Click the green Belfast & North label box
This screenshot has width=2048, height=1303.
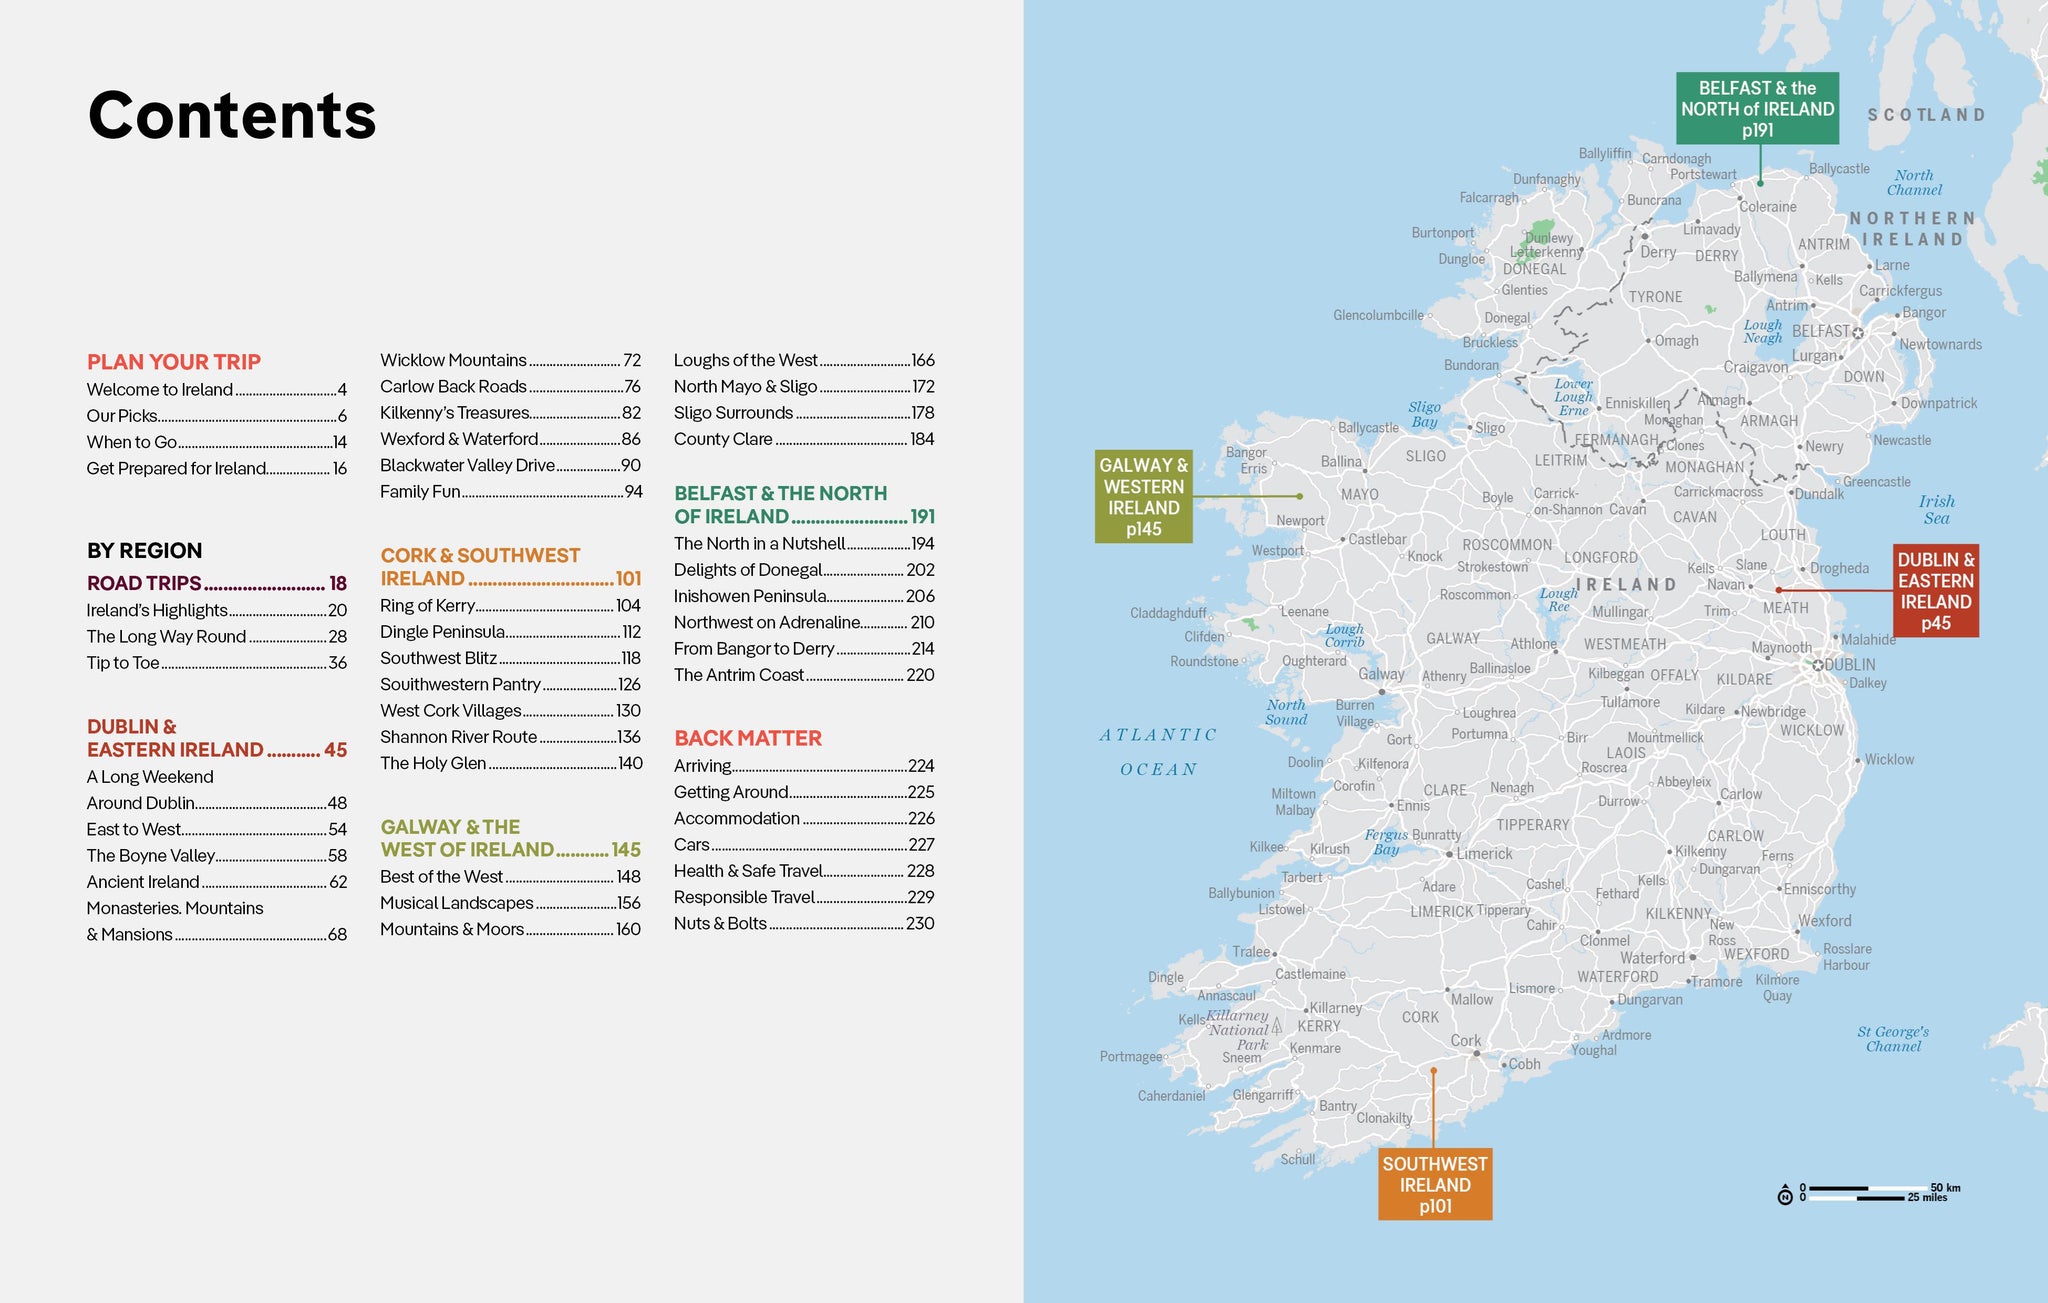(1757, 108)
